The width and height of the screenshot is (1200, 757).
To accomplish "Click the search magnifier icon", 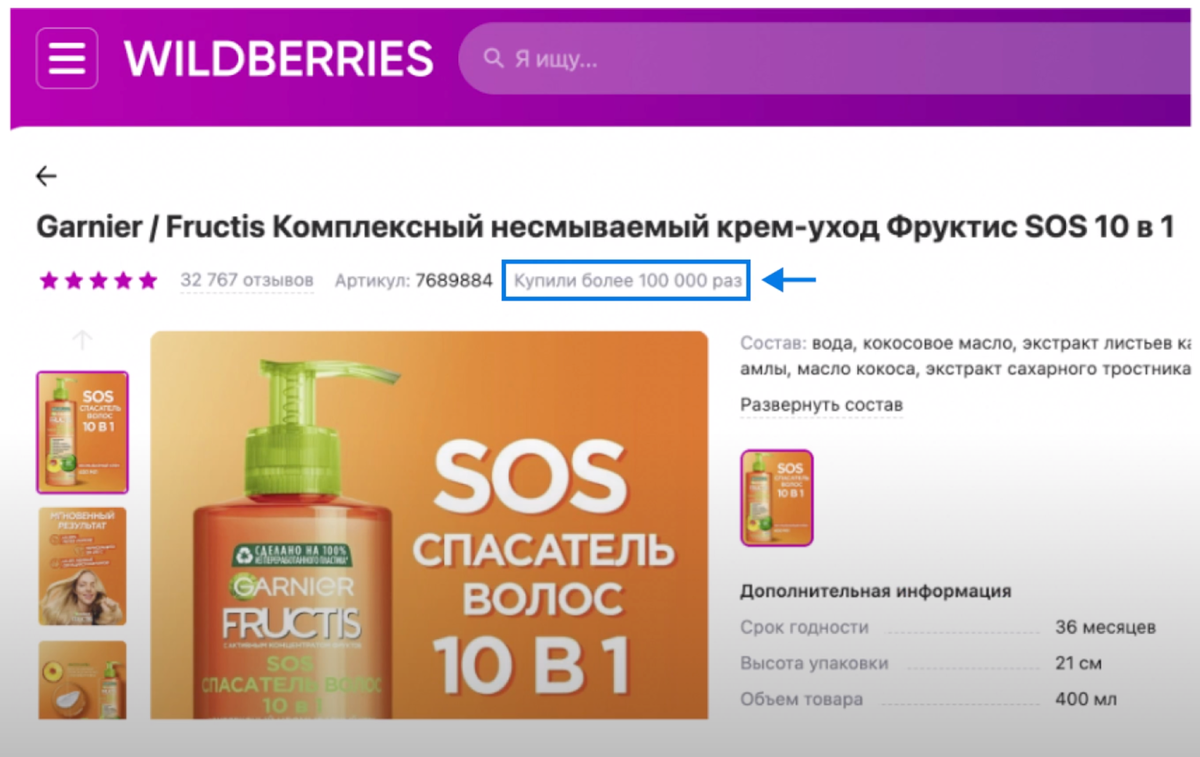I will (x=493, y=58).
